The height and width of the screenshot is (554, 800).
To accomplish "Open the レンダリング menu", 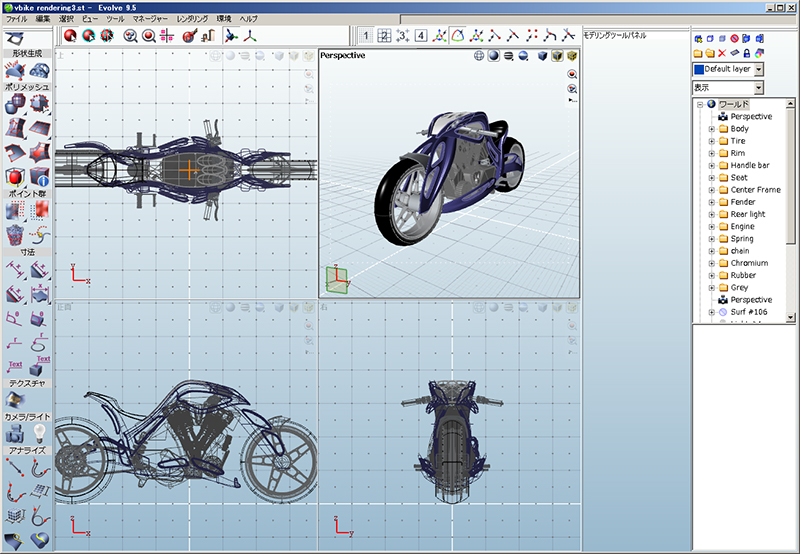I will (192, 19).
